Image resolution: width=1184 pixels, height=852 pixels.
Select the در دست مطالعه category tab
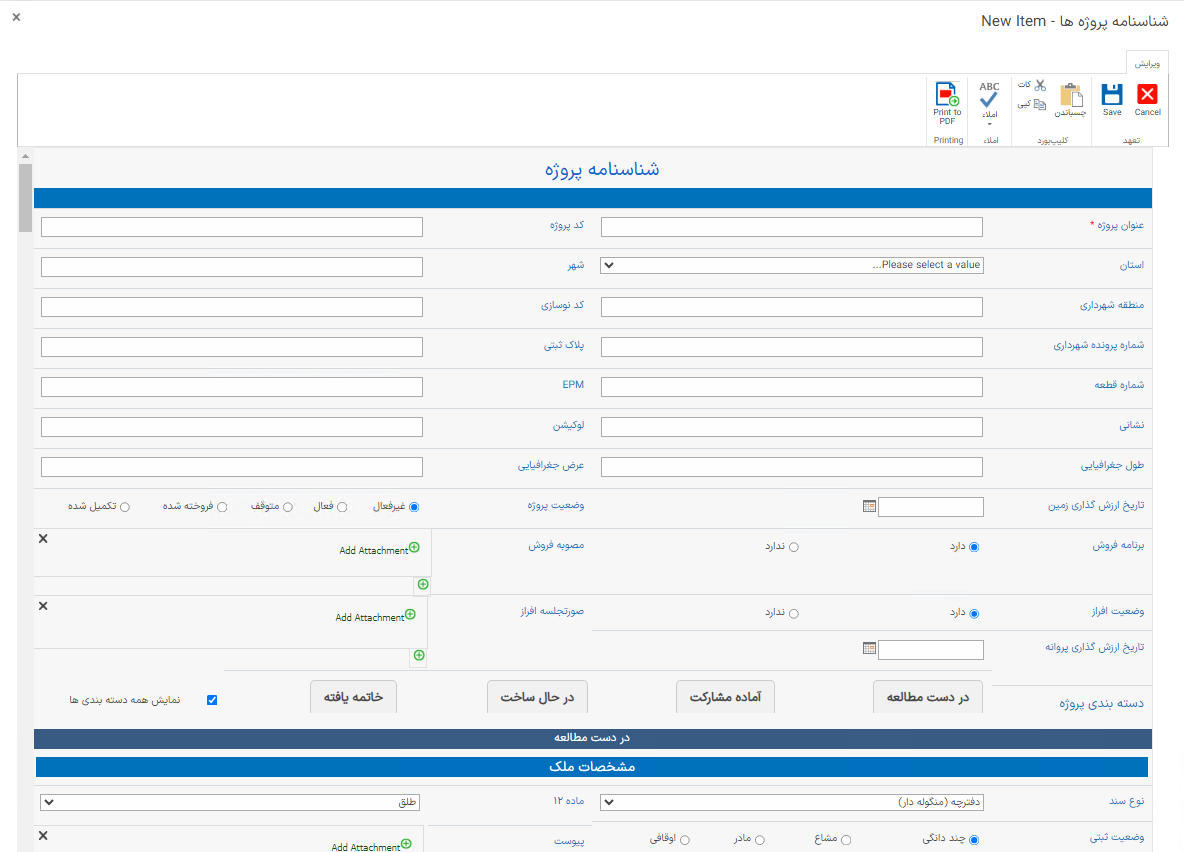[927, 697]
